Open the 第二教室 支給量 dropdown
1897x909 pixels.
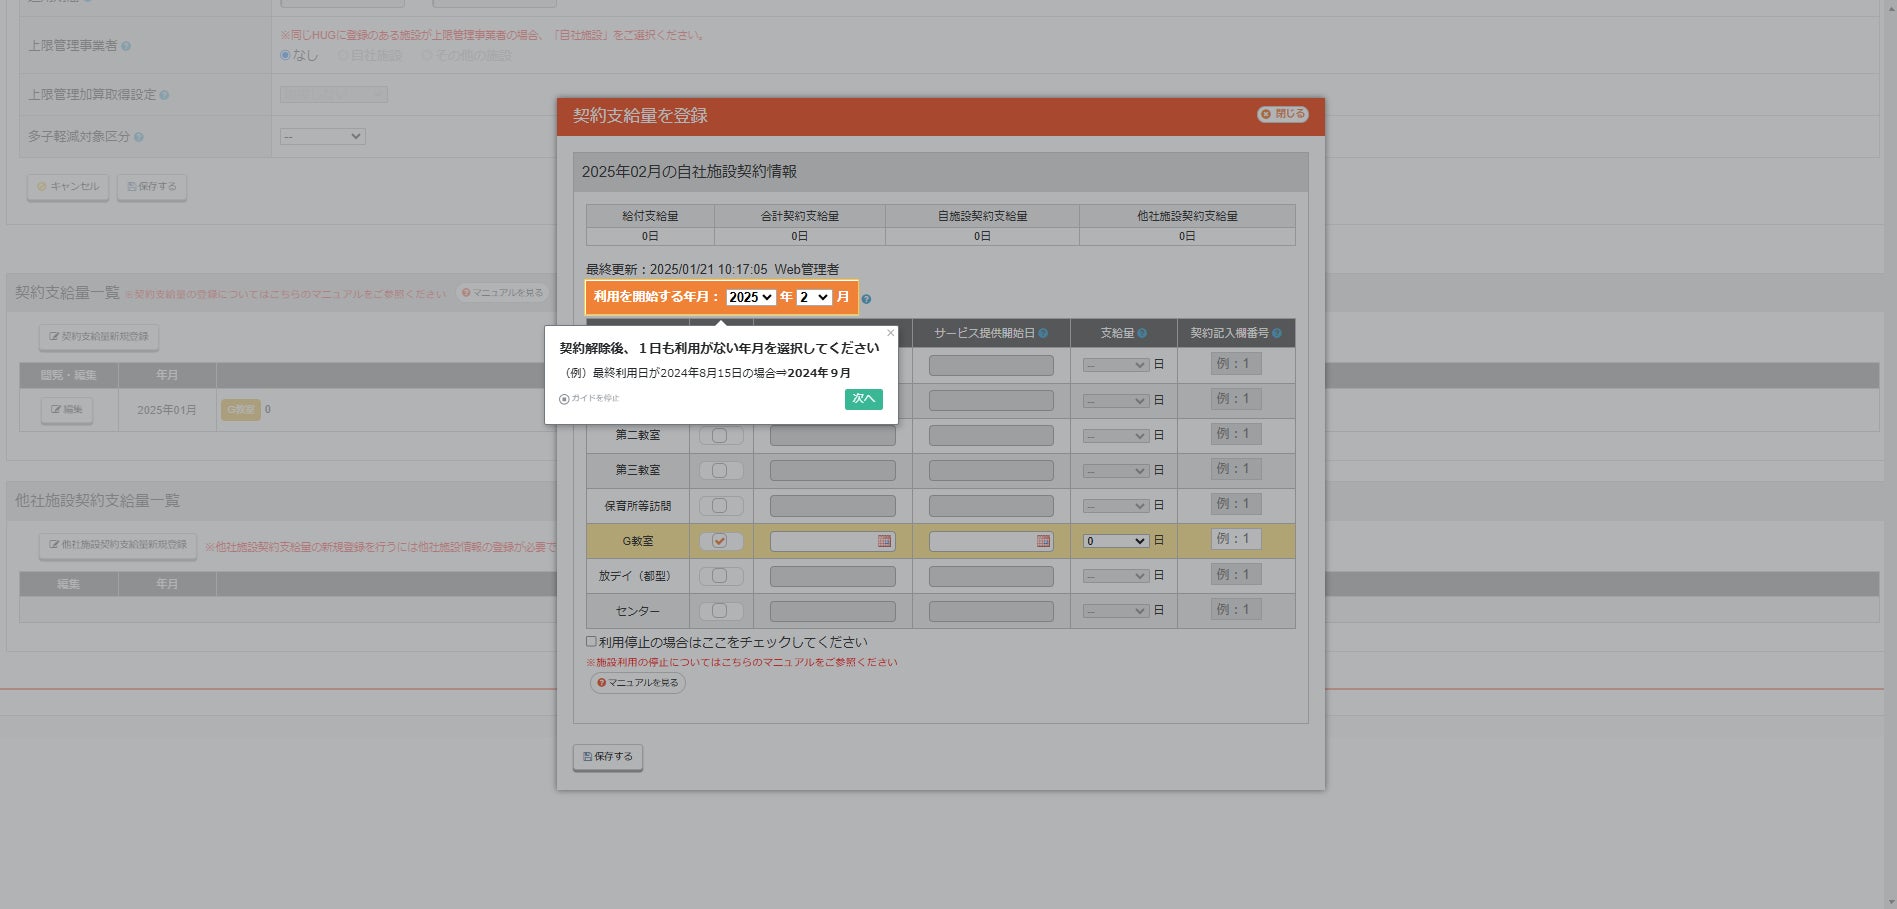1116,436
